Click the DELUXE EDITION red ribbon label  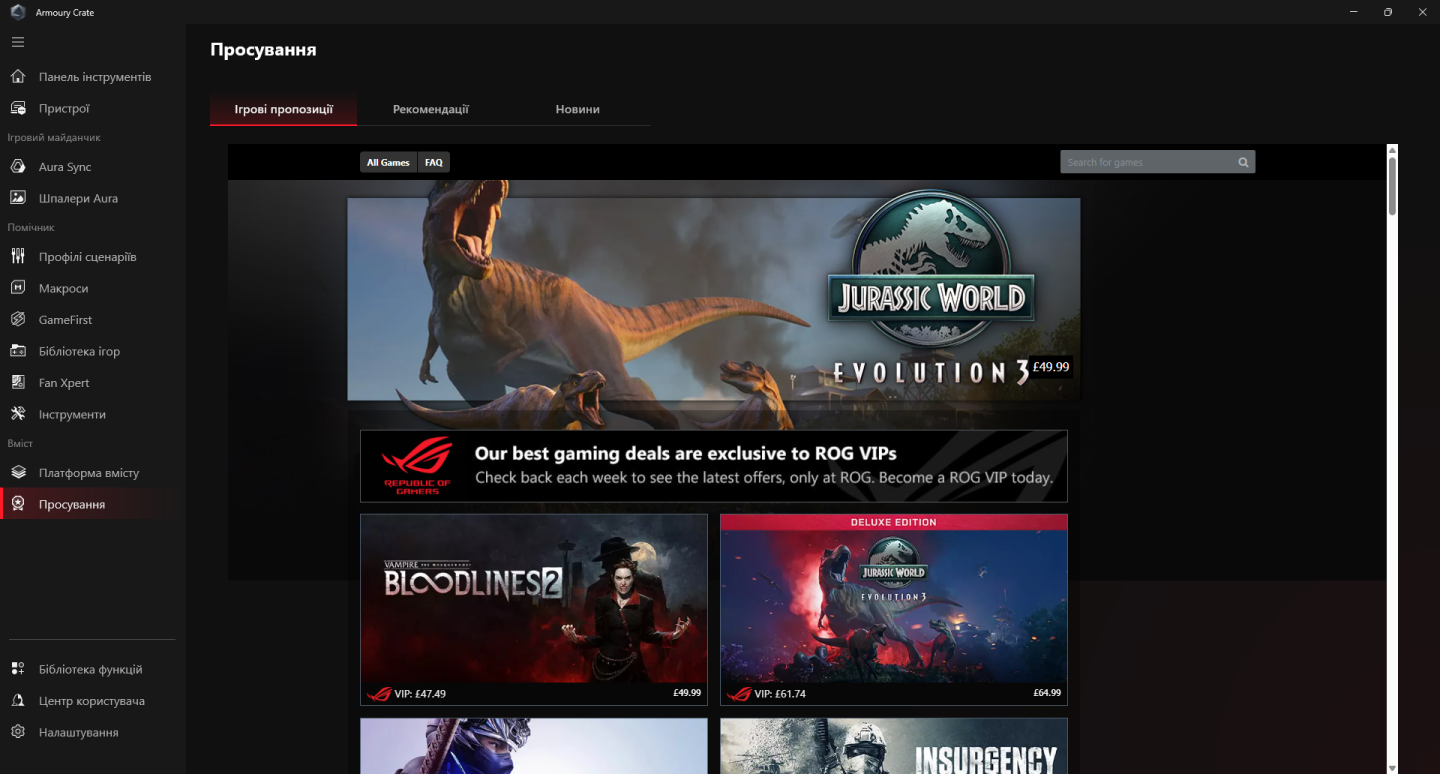click(894, 522)
